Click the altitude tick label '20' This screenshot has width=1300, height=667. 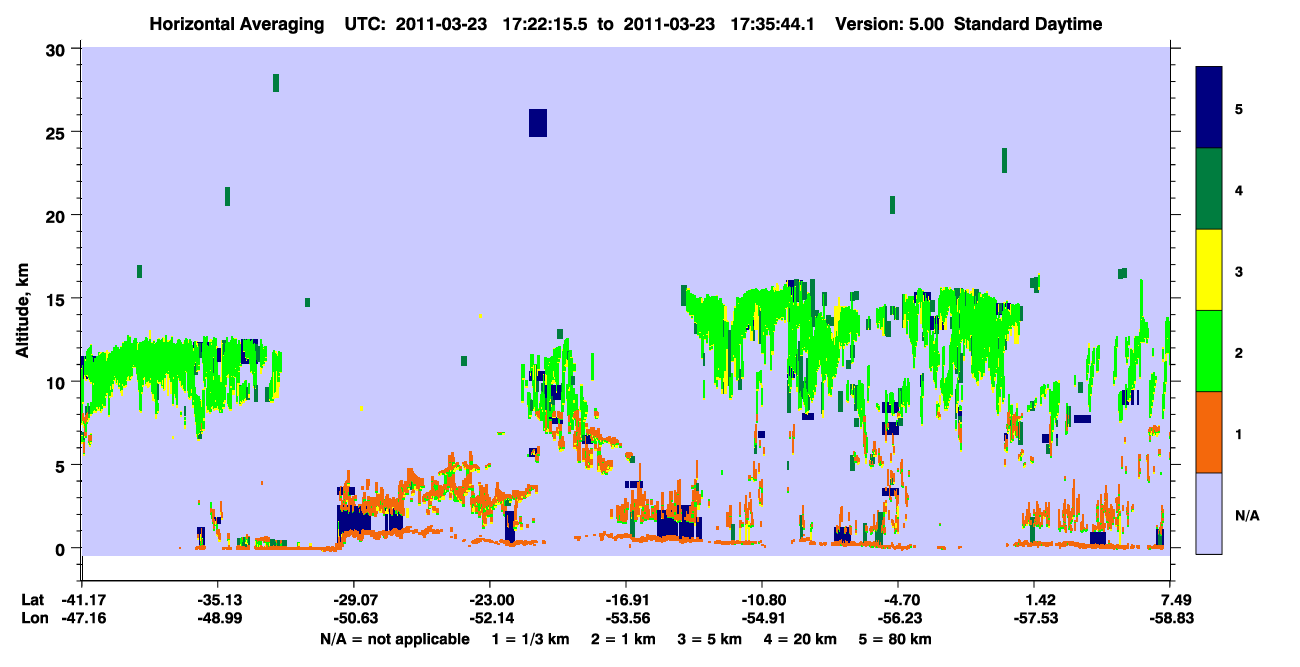point(58,216)
